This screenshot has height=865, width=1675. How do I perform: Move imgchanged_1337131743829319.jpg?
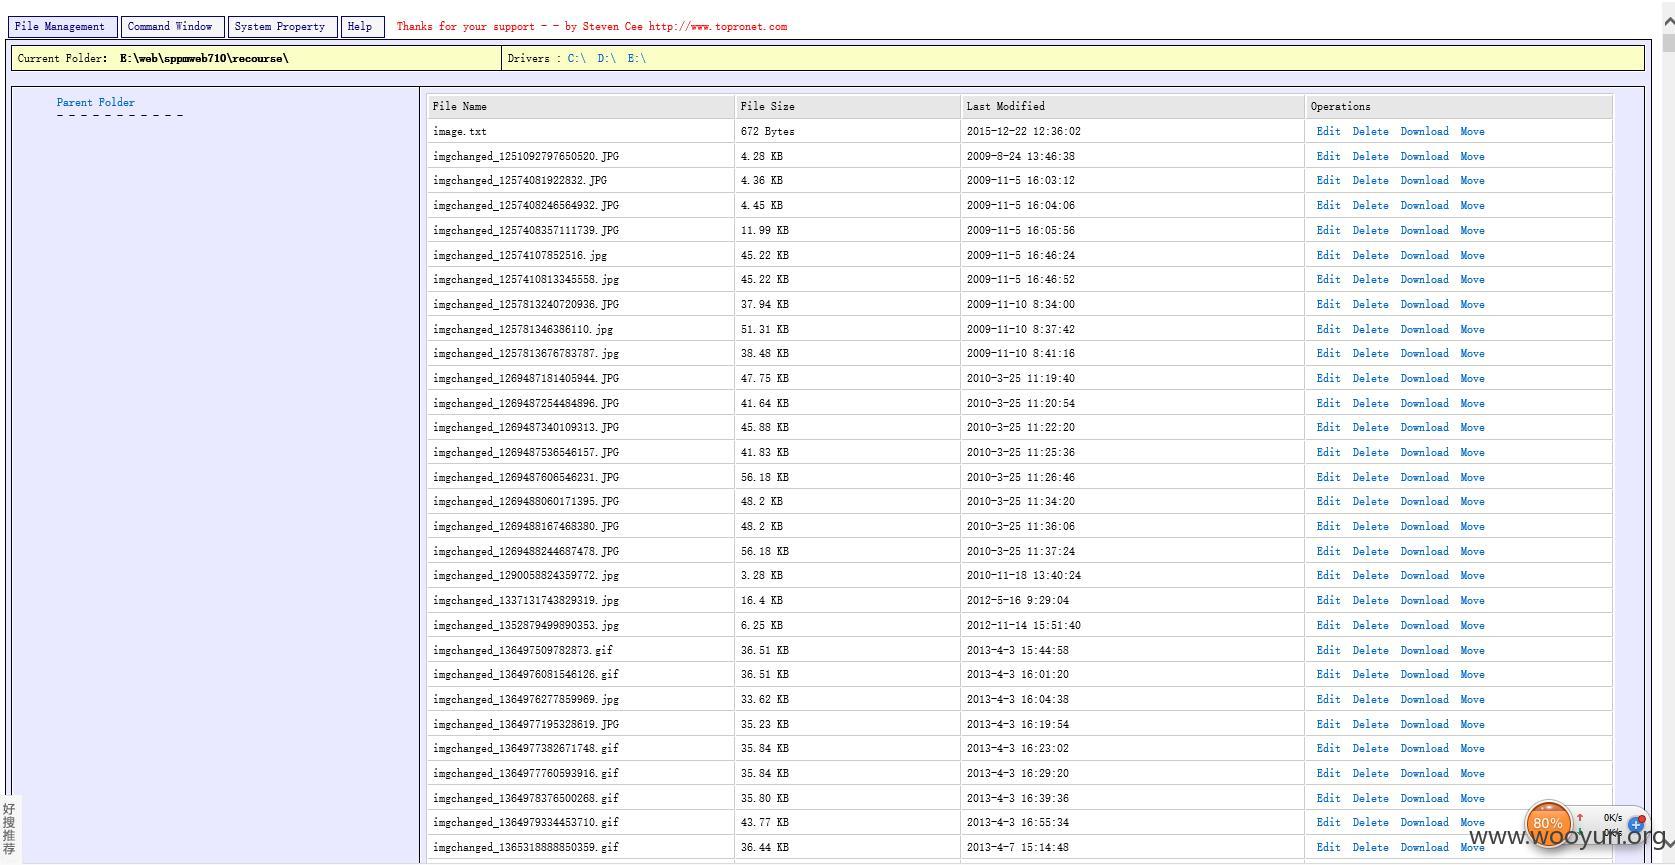[x=1472, y=600]
